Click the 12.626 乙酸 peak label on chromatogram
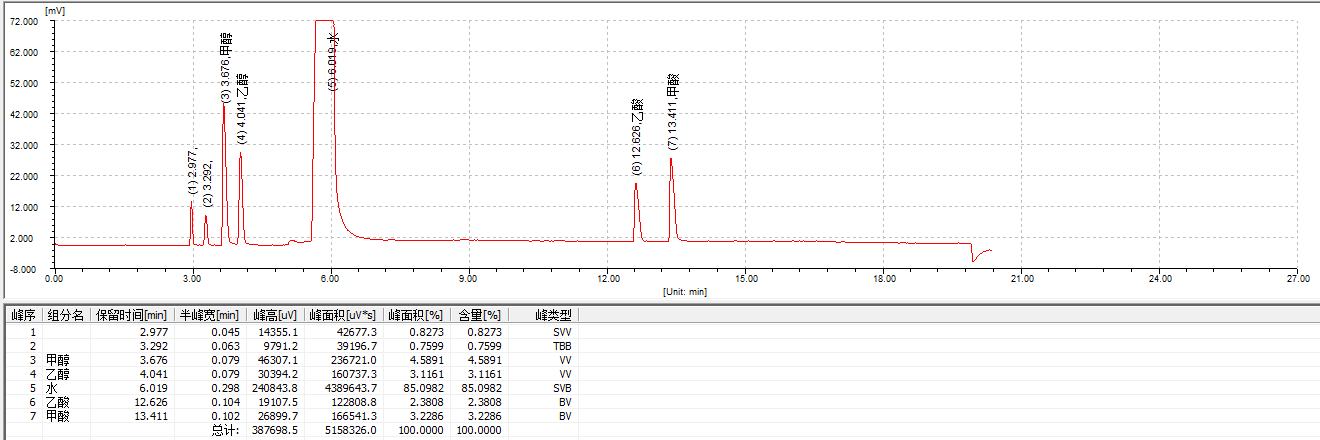Viewport: 1320px width, 440px height. coord(636,137)
